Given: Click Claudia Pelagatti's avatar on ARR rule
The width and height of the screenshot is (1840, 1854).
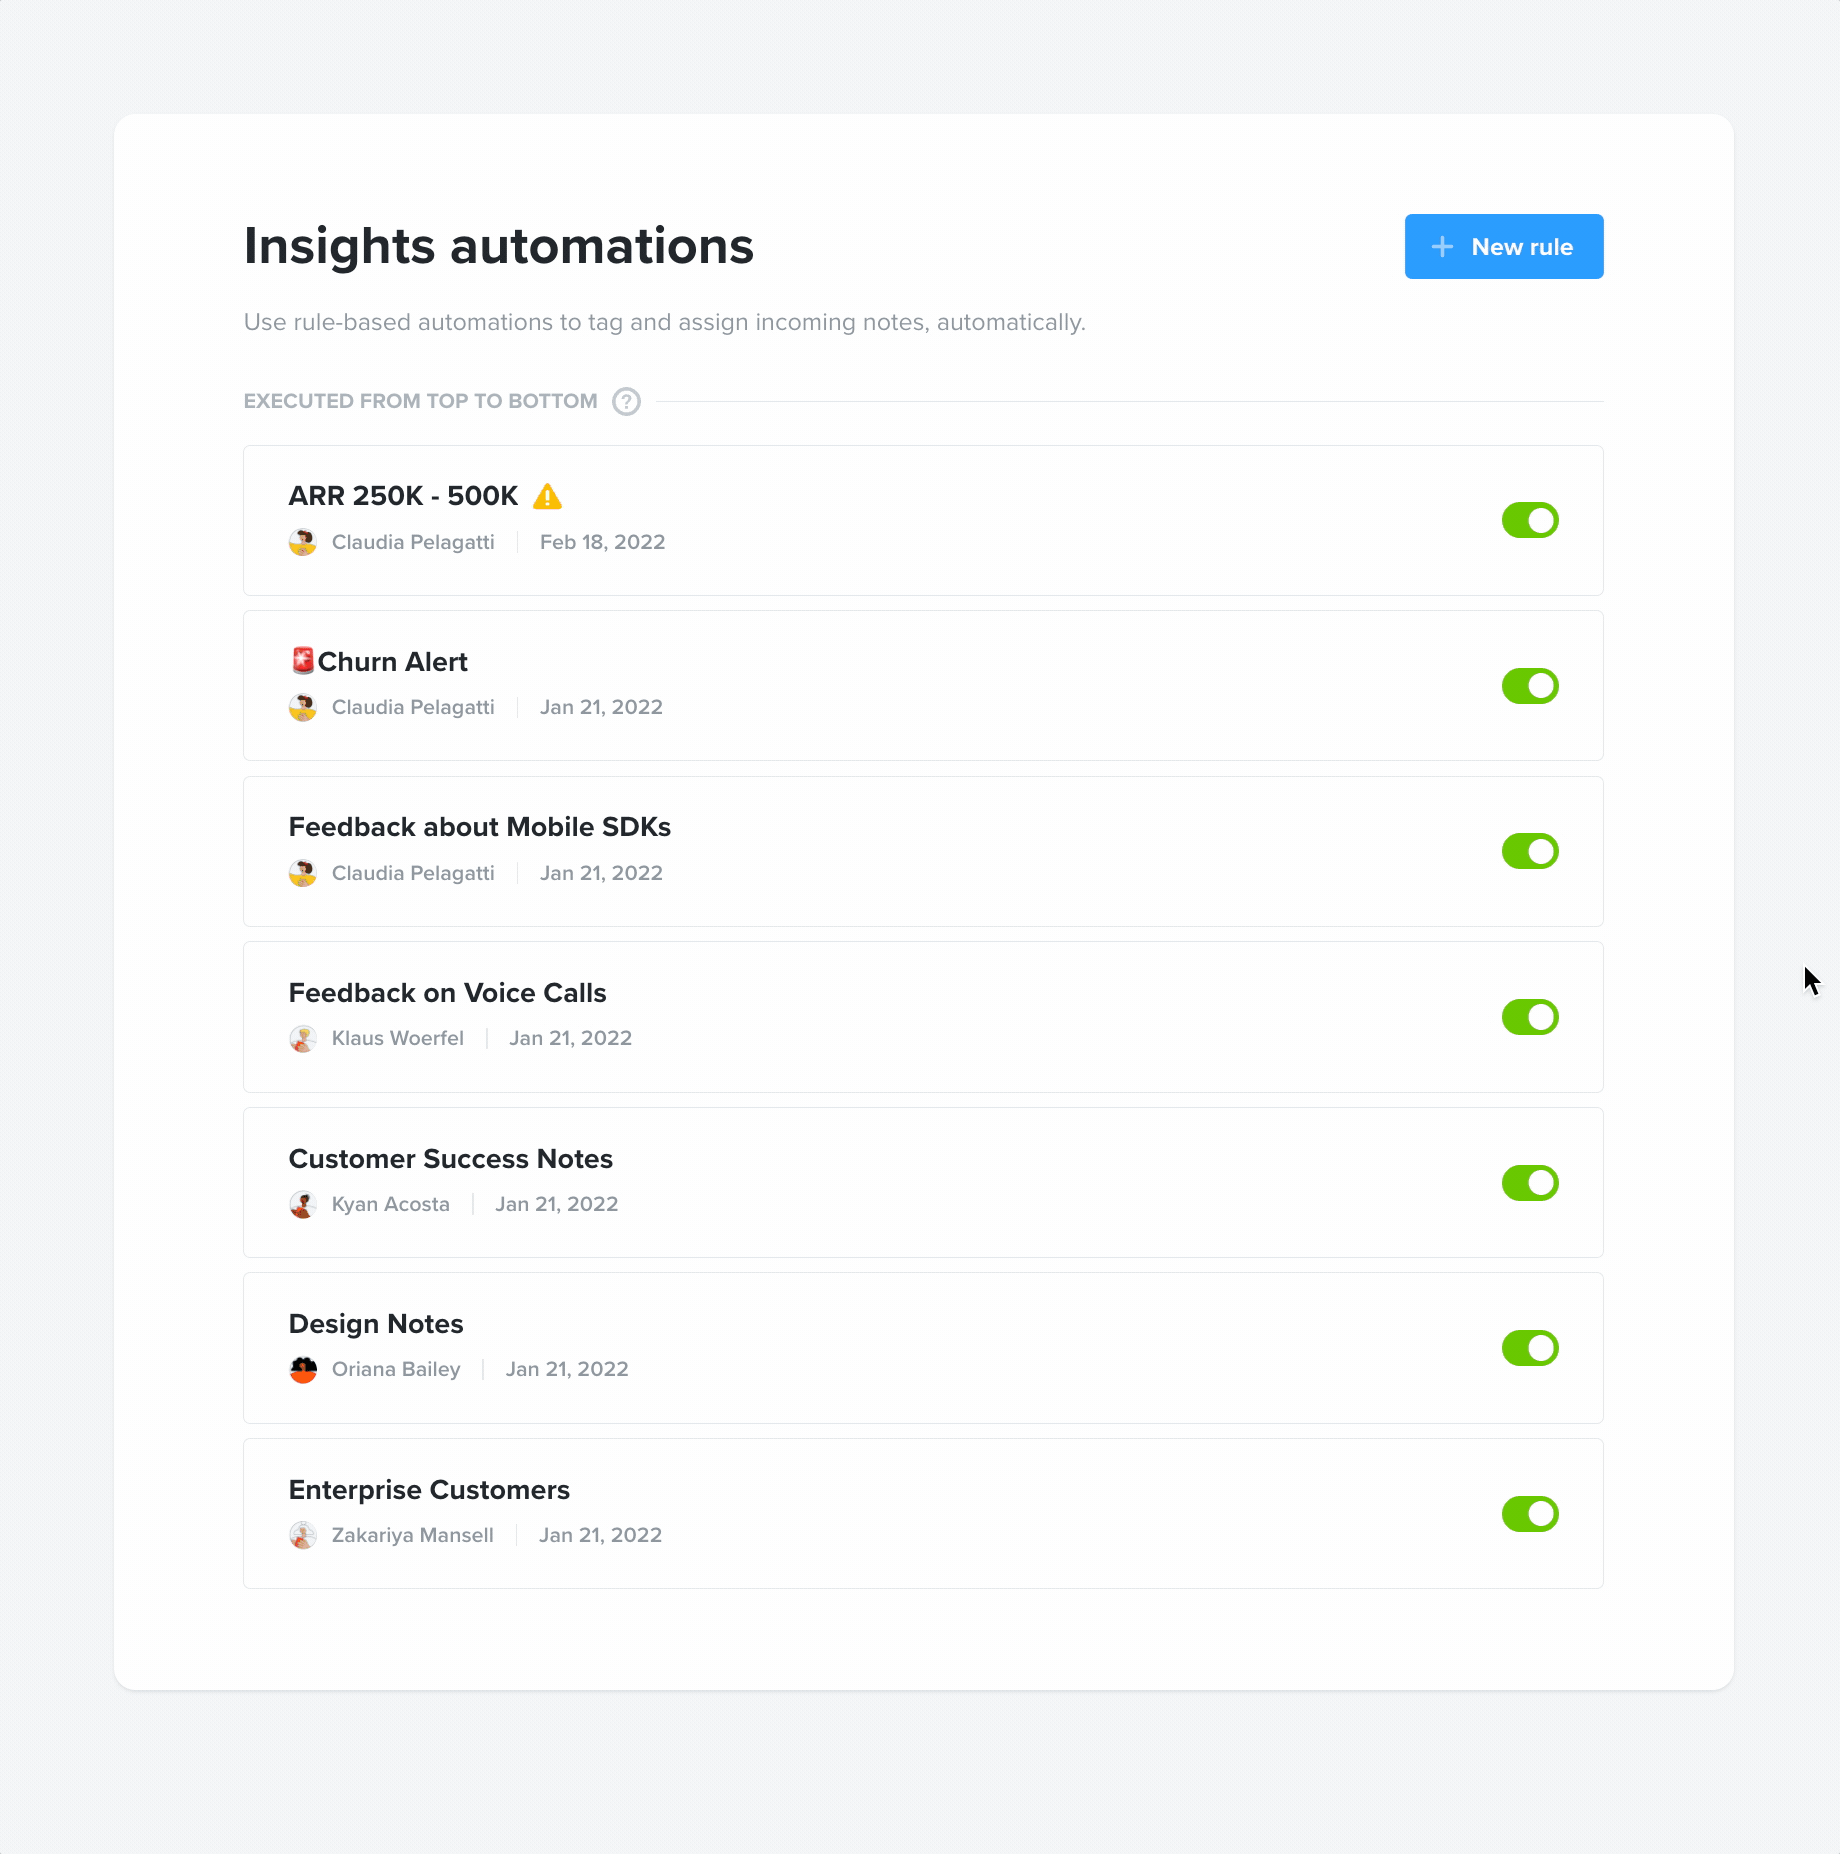Looking at the screenshot, I should pyautogui.click(x=303, y=542).
